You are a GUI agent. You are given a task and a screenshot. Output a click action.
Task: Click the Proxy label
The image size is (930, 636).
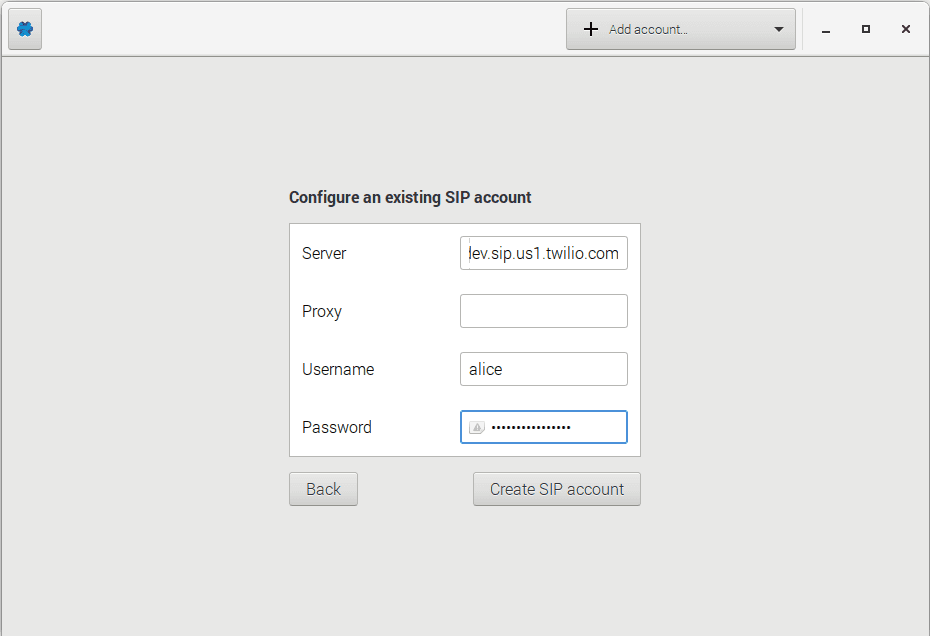pyautogui.click(x=321, y=311)
